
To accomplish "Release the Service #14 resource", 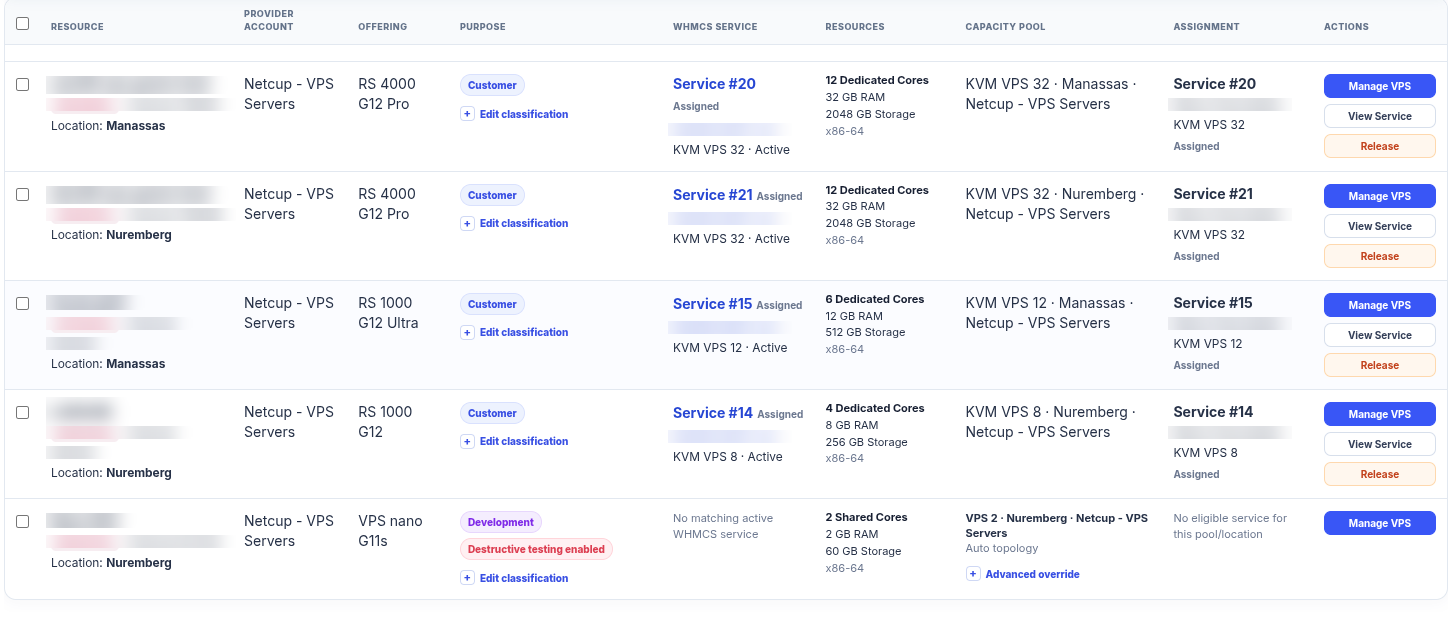I will coord(1379,474).
